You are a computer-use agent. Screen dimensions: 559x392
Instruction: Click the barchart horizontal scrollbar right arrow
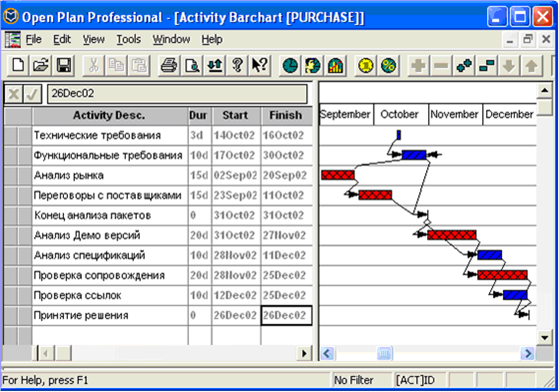[x=527, y=354]
